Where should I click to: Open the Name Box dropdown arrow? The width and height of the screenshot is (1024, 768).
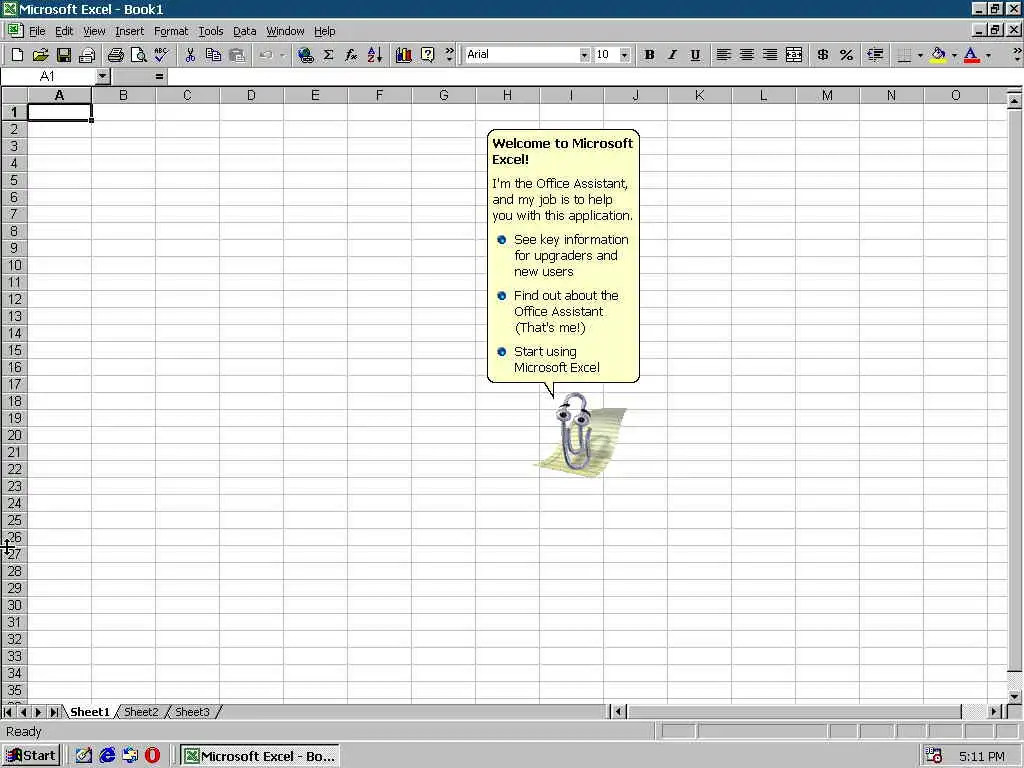pyautogui.click(x=103, y=76)
